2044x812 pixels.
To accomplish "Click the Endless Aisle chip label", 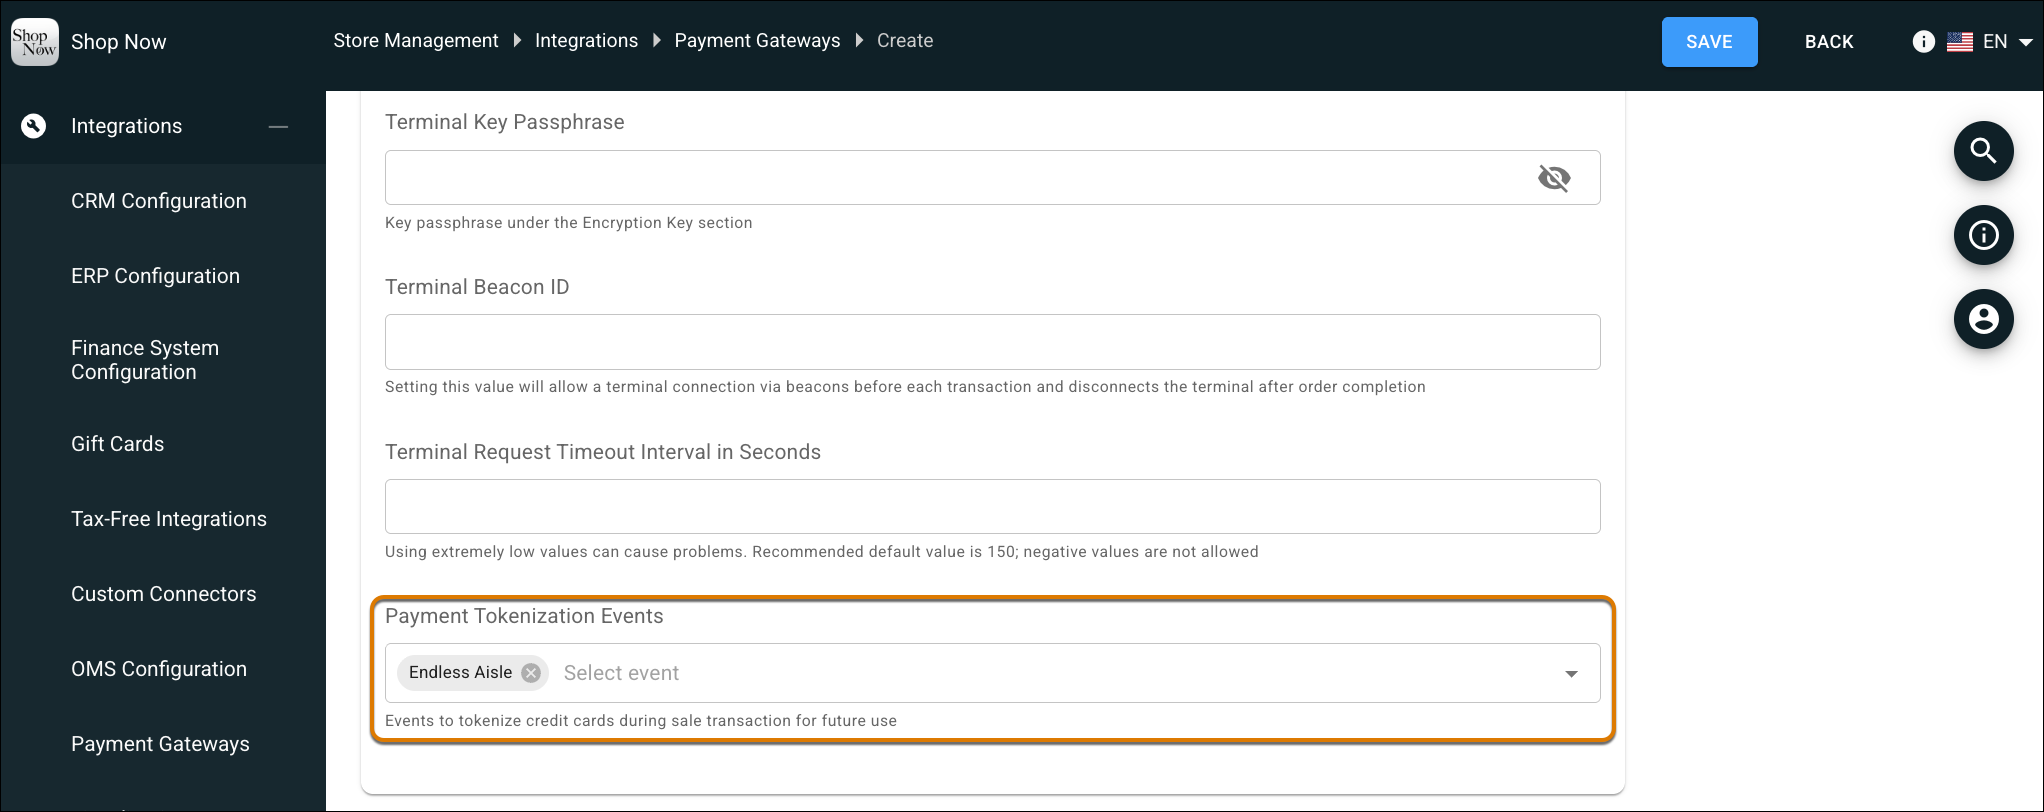I will 460,673.
